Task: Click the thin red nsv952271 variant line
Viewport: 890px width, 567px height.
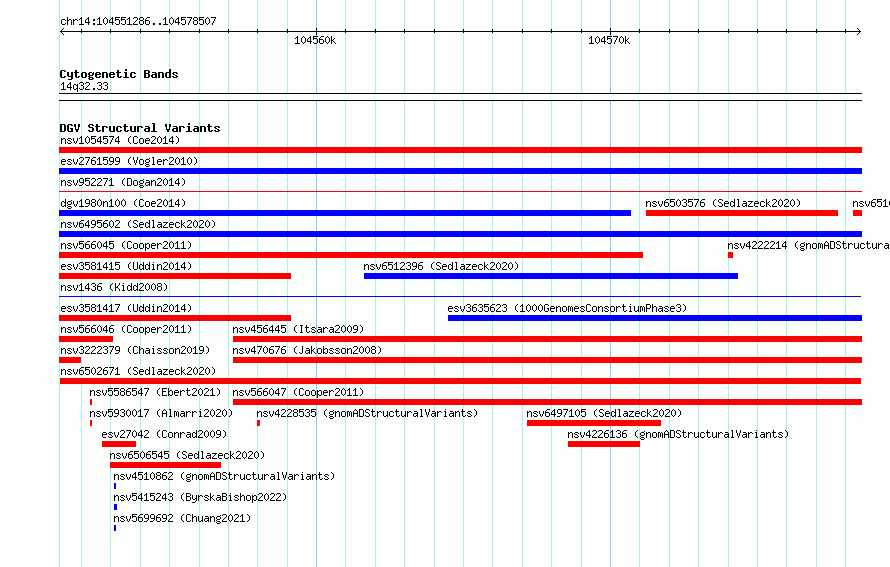Action: tap(460, 192)
